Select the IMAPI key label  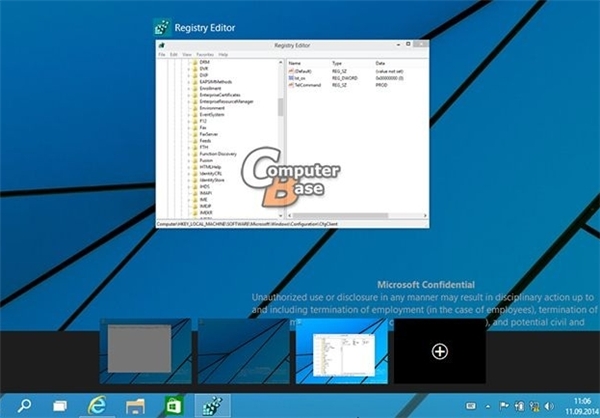click(205, 193)
